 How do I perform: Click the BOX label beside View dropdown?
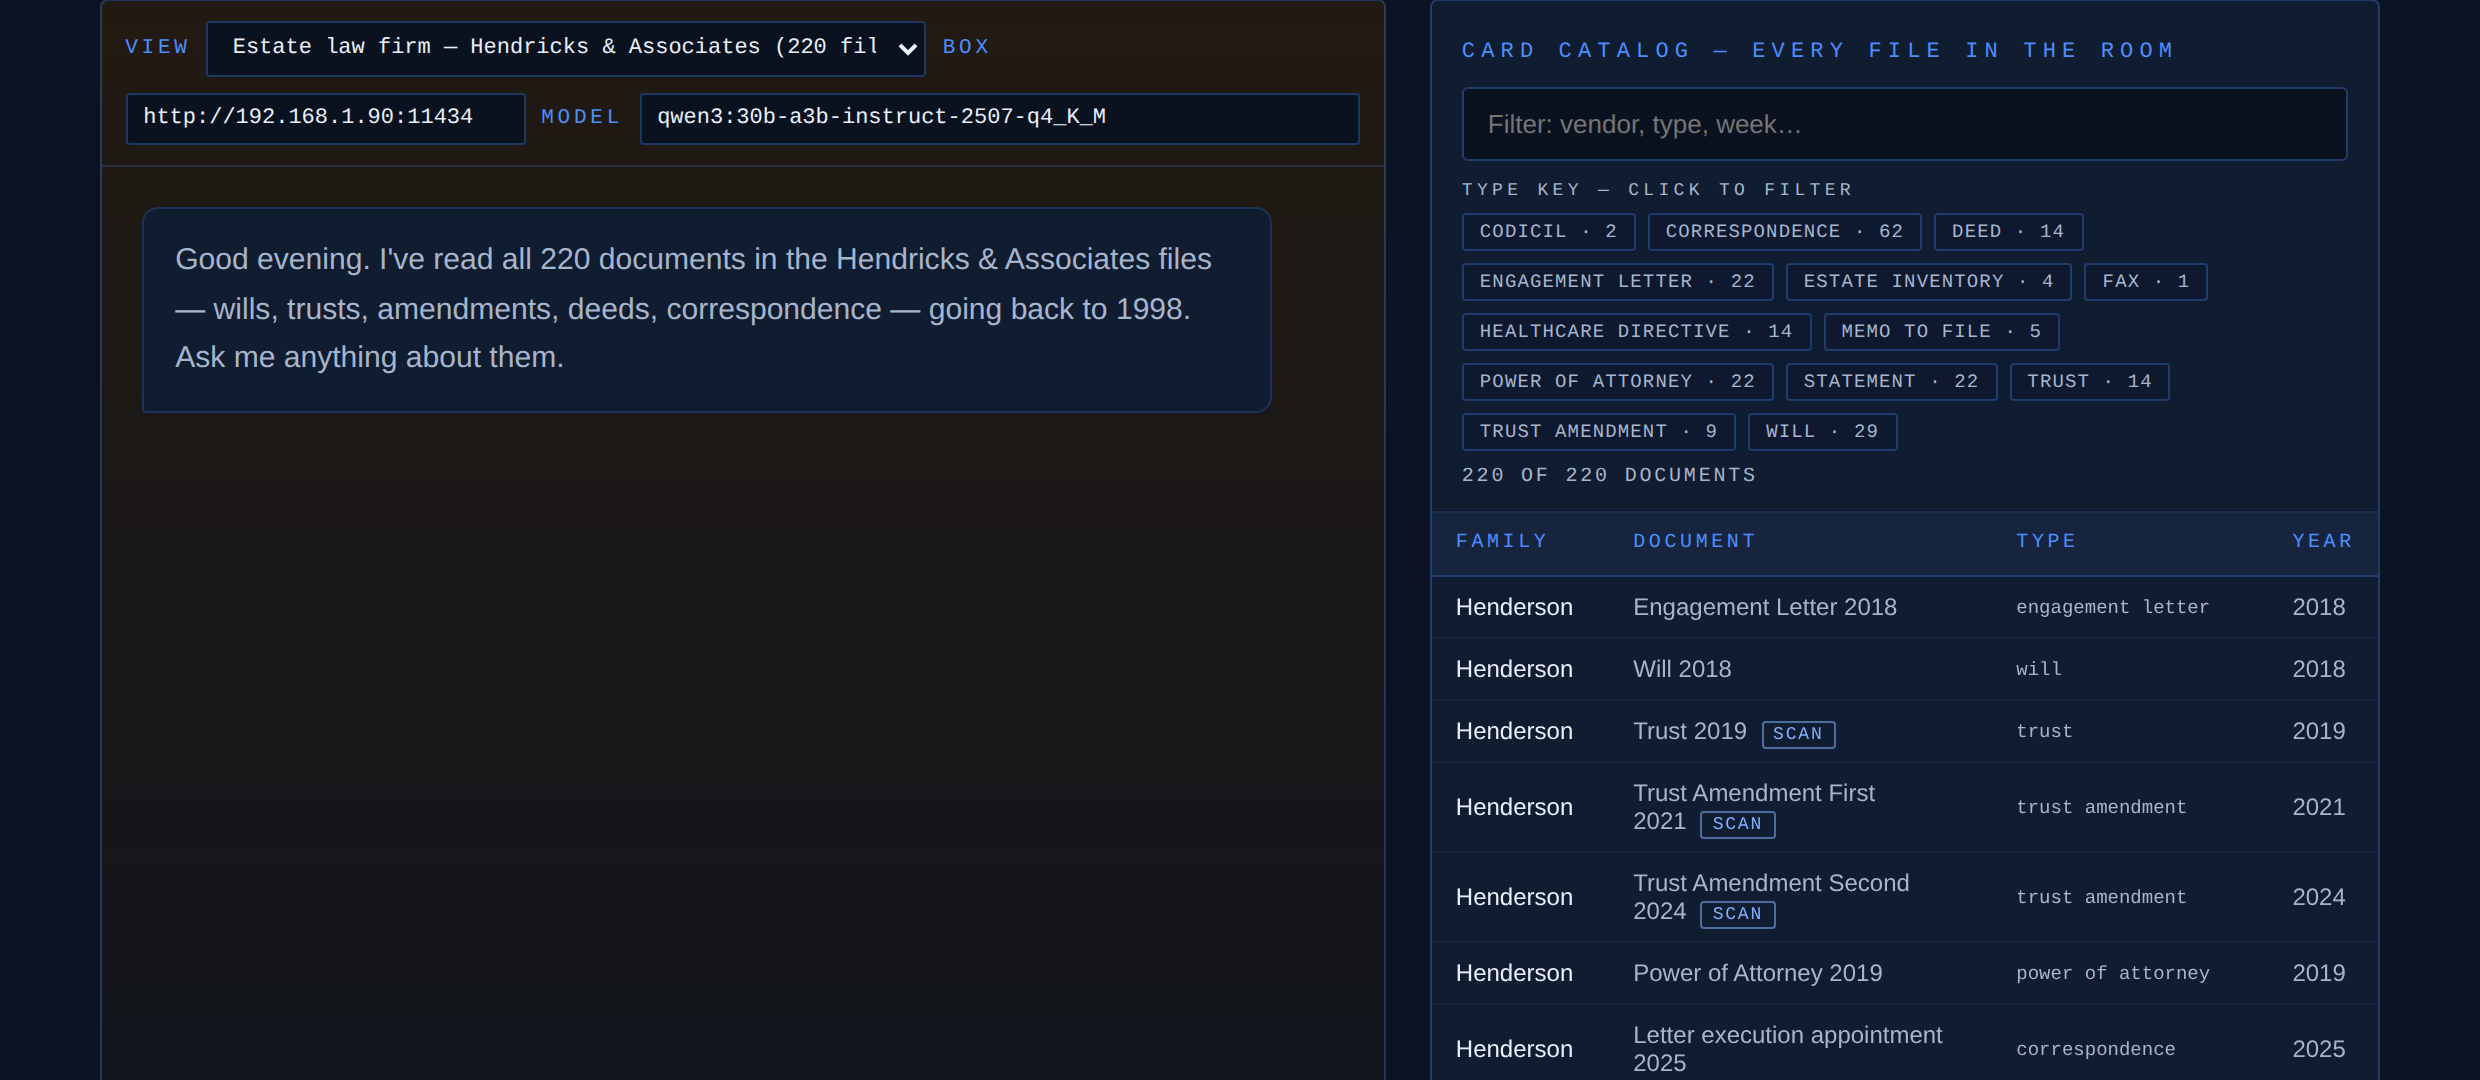[966, 47]
